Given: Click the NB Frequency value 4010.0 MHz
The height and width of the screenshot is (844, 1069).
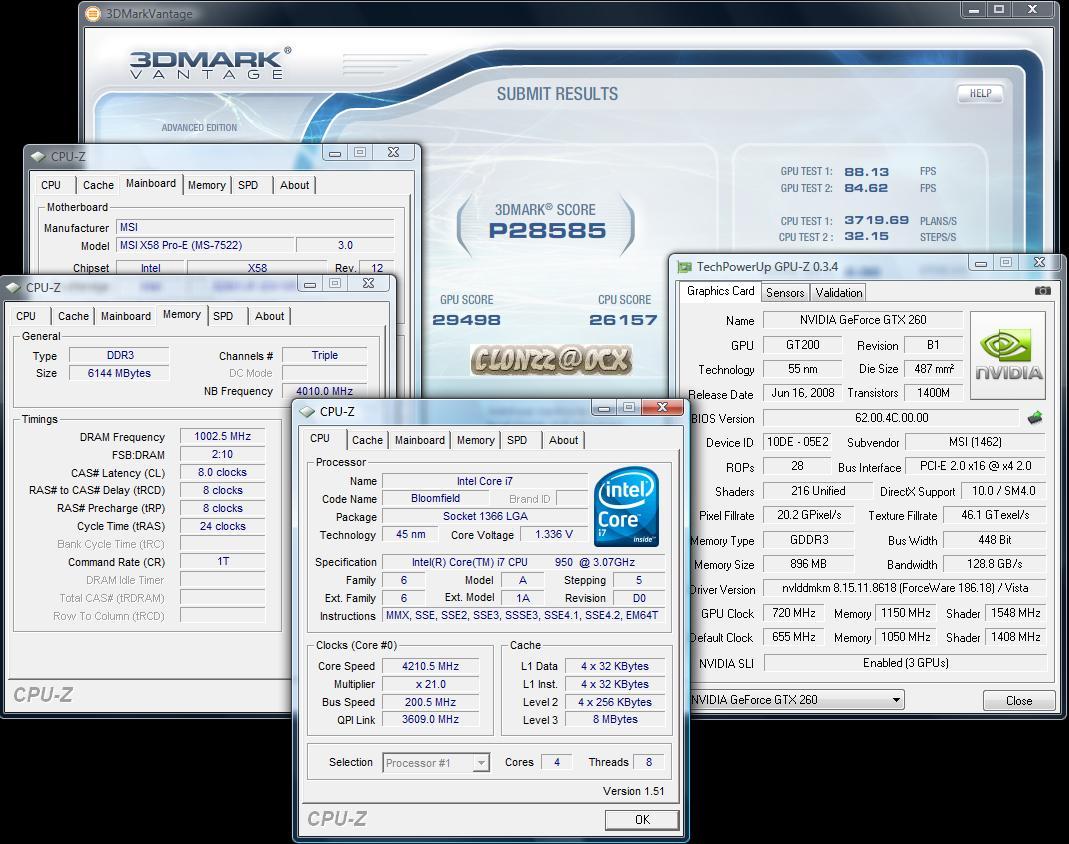Looking at the screenshot, I should pos(324,391).
